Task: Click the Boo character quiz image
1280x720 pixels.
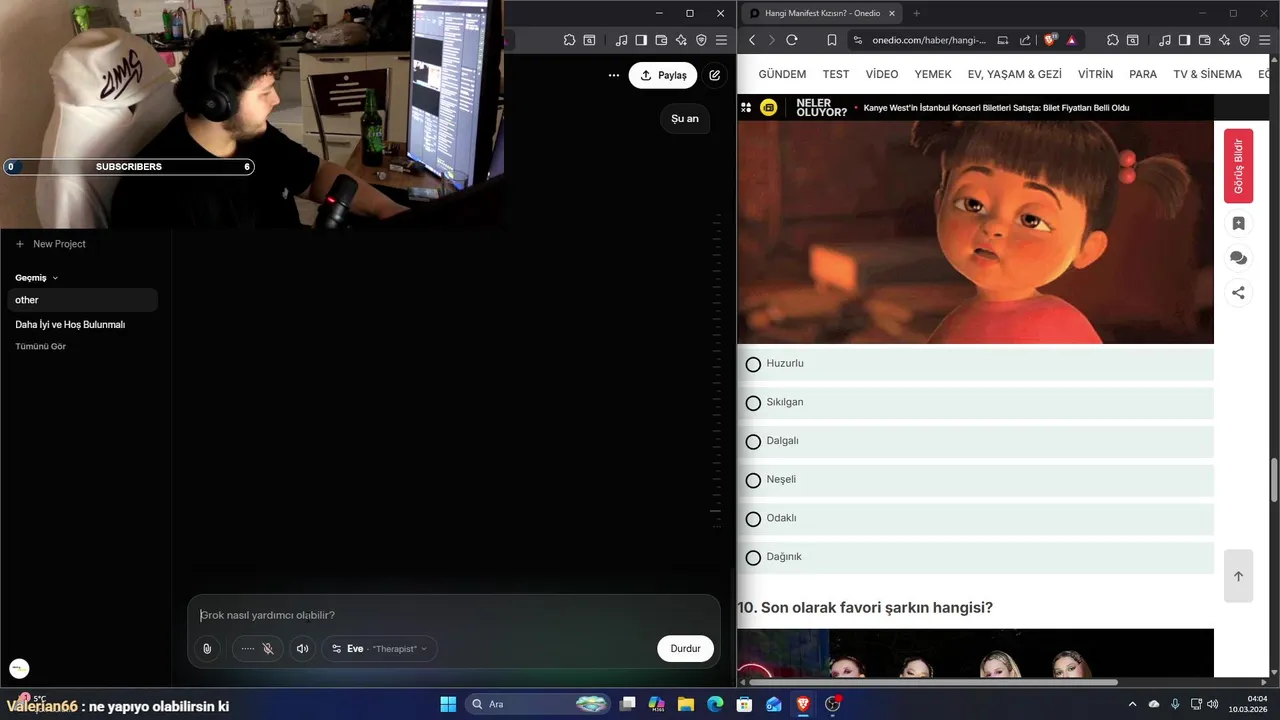Action: click(x=975, y=232)
